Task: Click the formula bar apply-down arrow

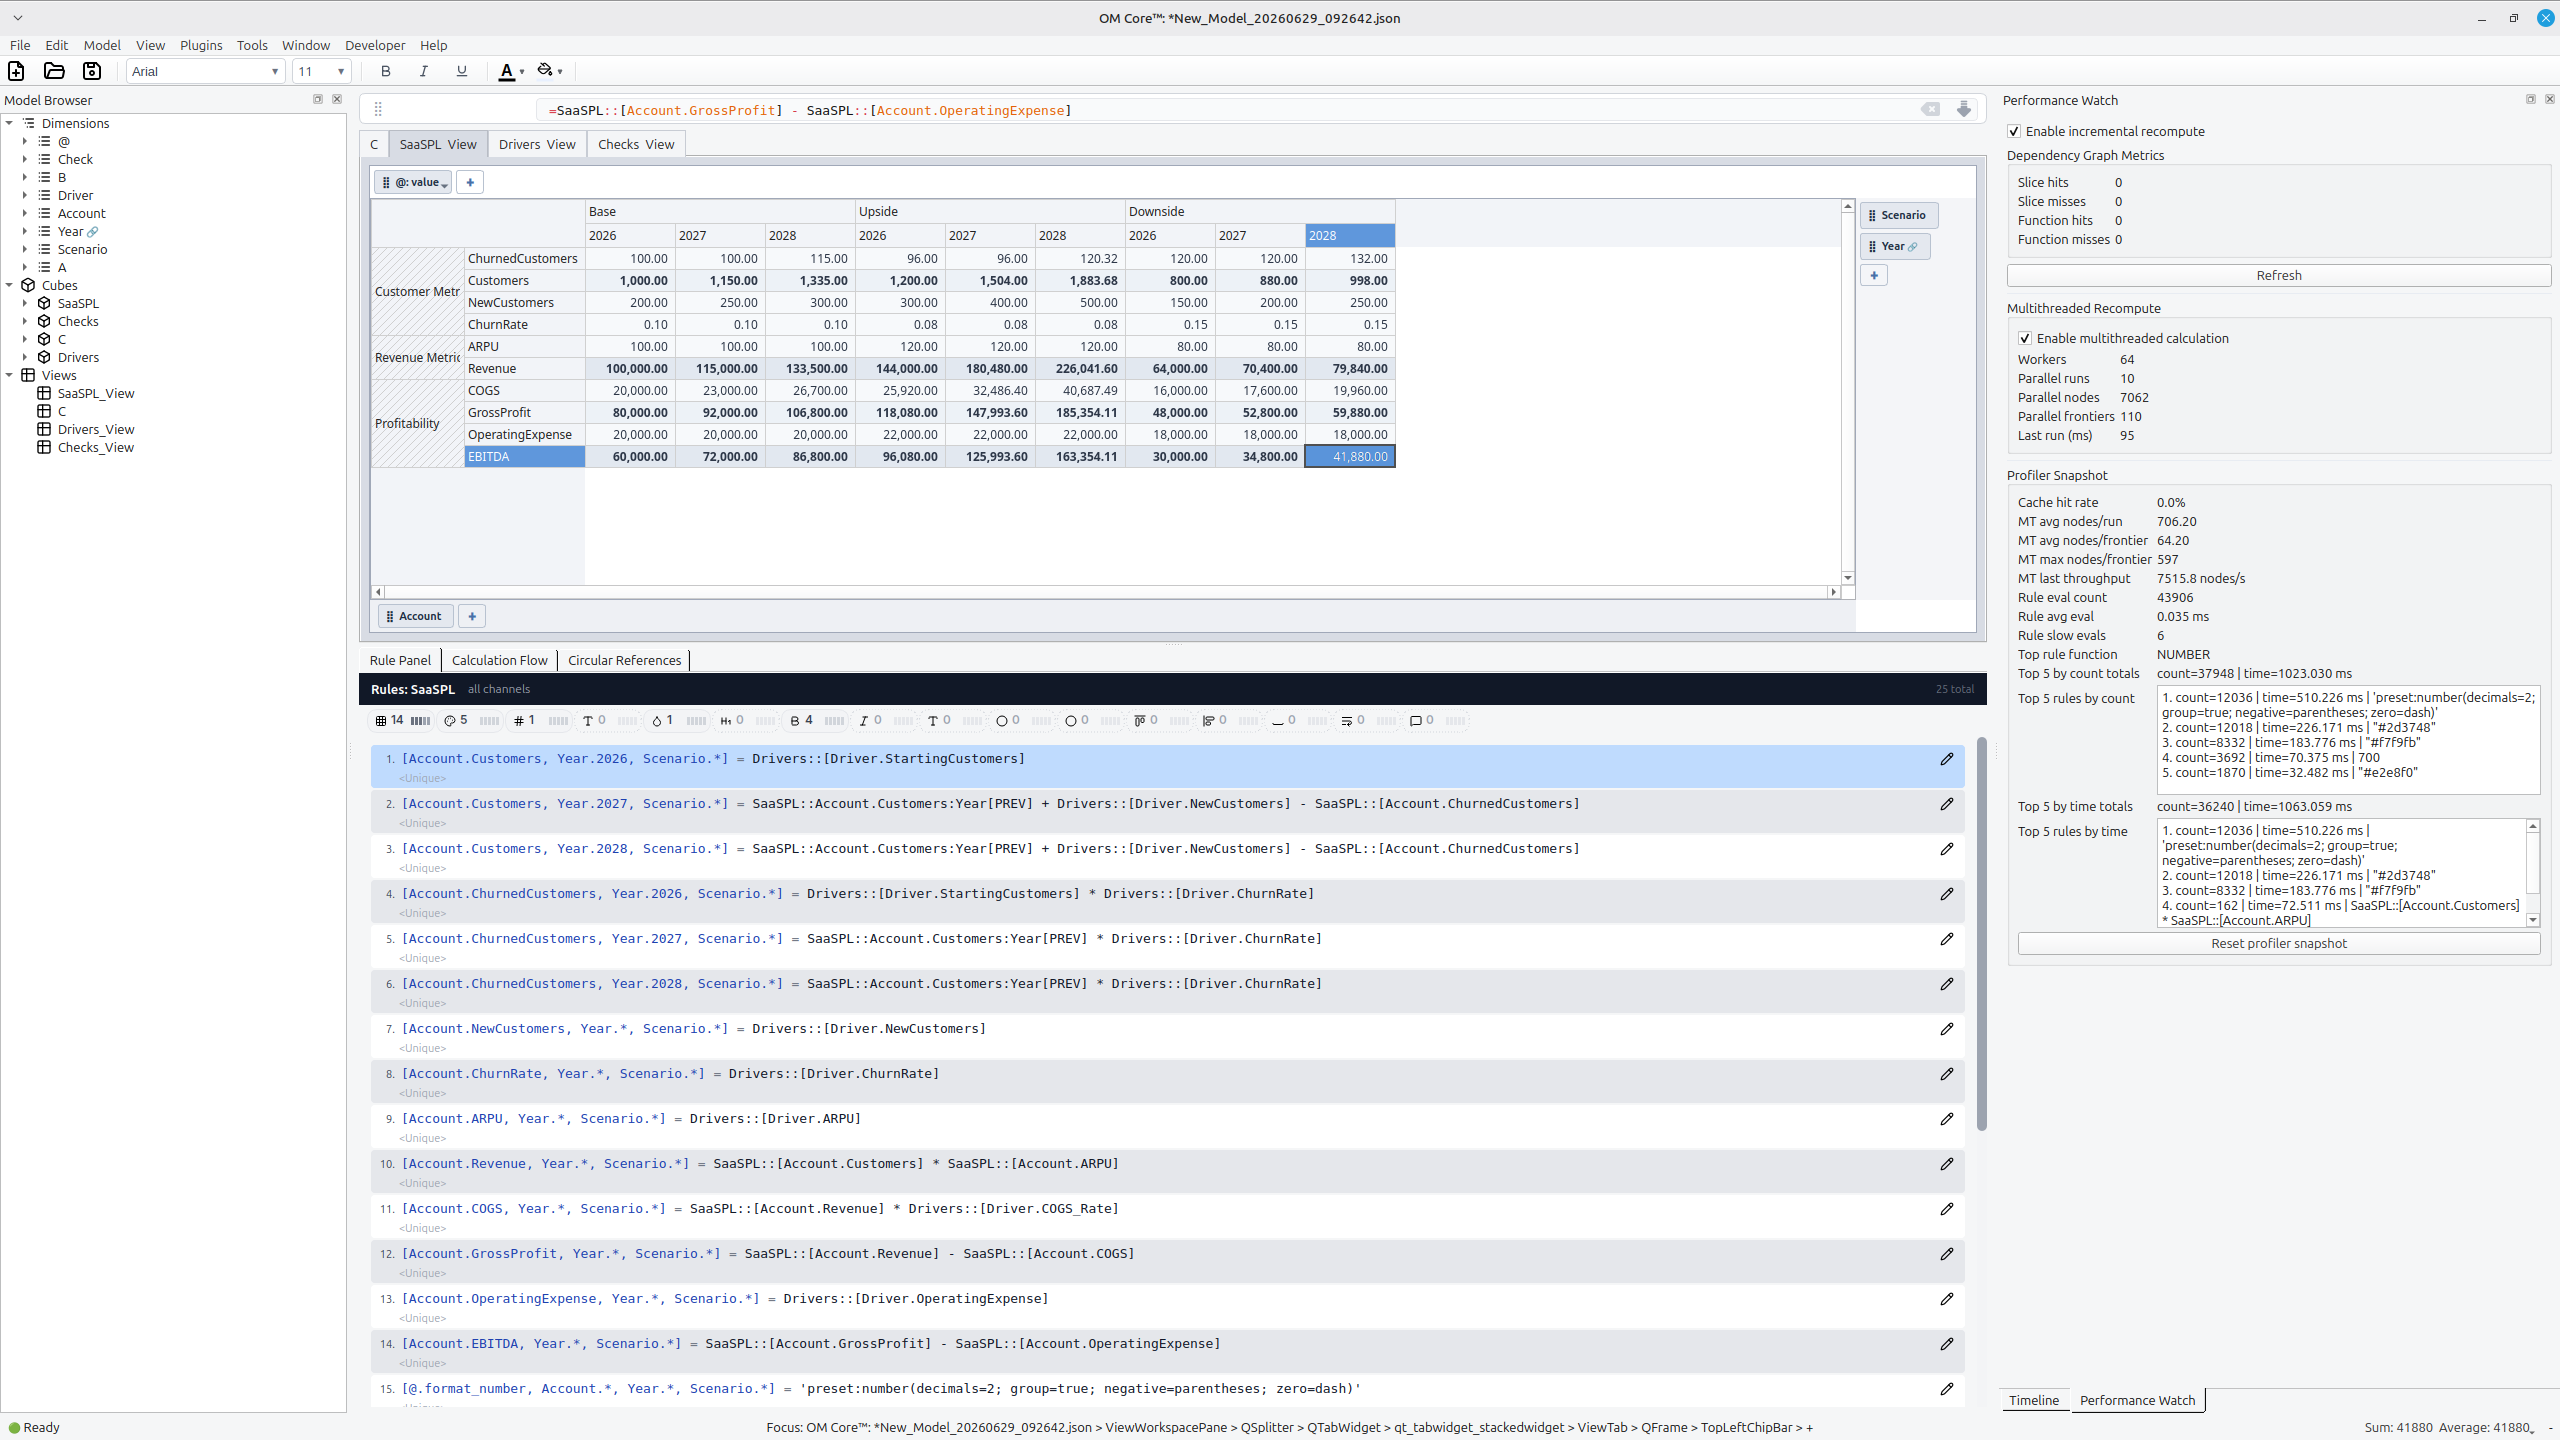Action: pos(1964,109)
